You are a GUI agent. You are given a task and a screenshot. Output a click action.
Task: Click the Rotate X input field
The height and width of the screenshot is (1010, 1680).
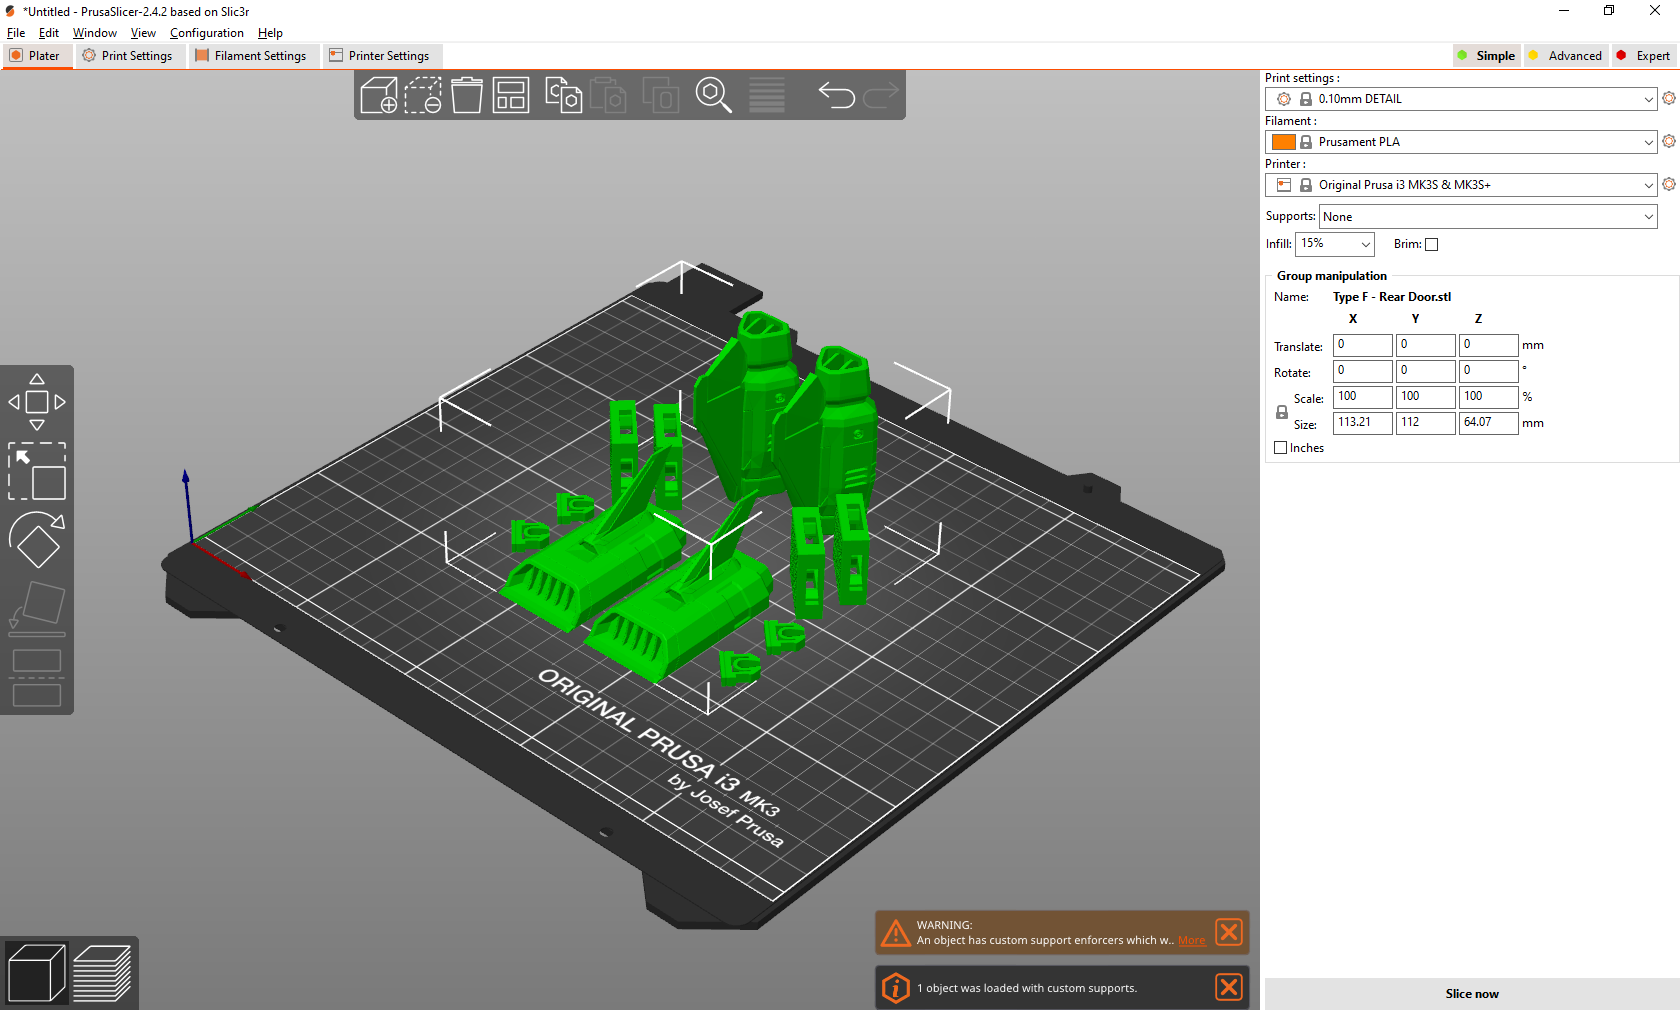tap(1363, 371)
